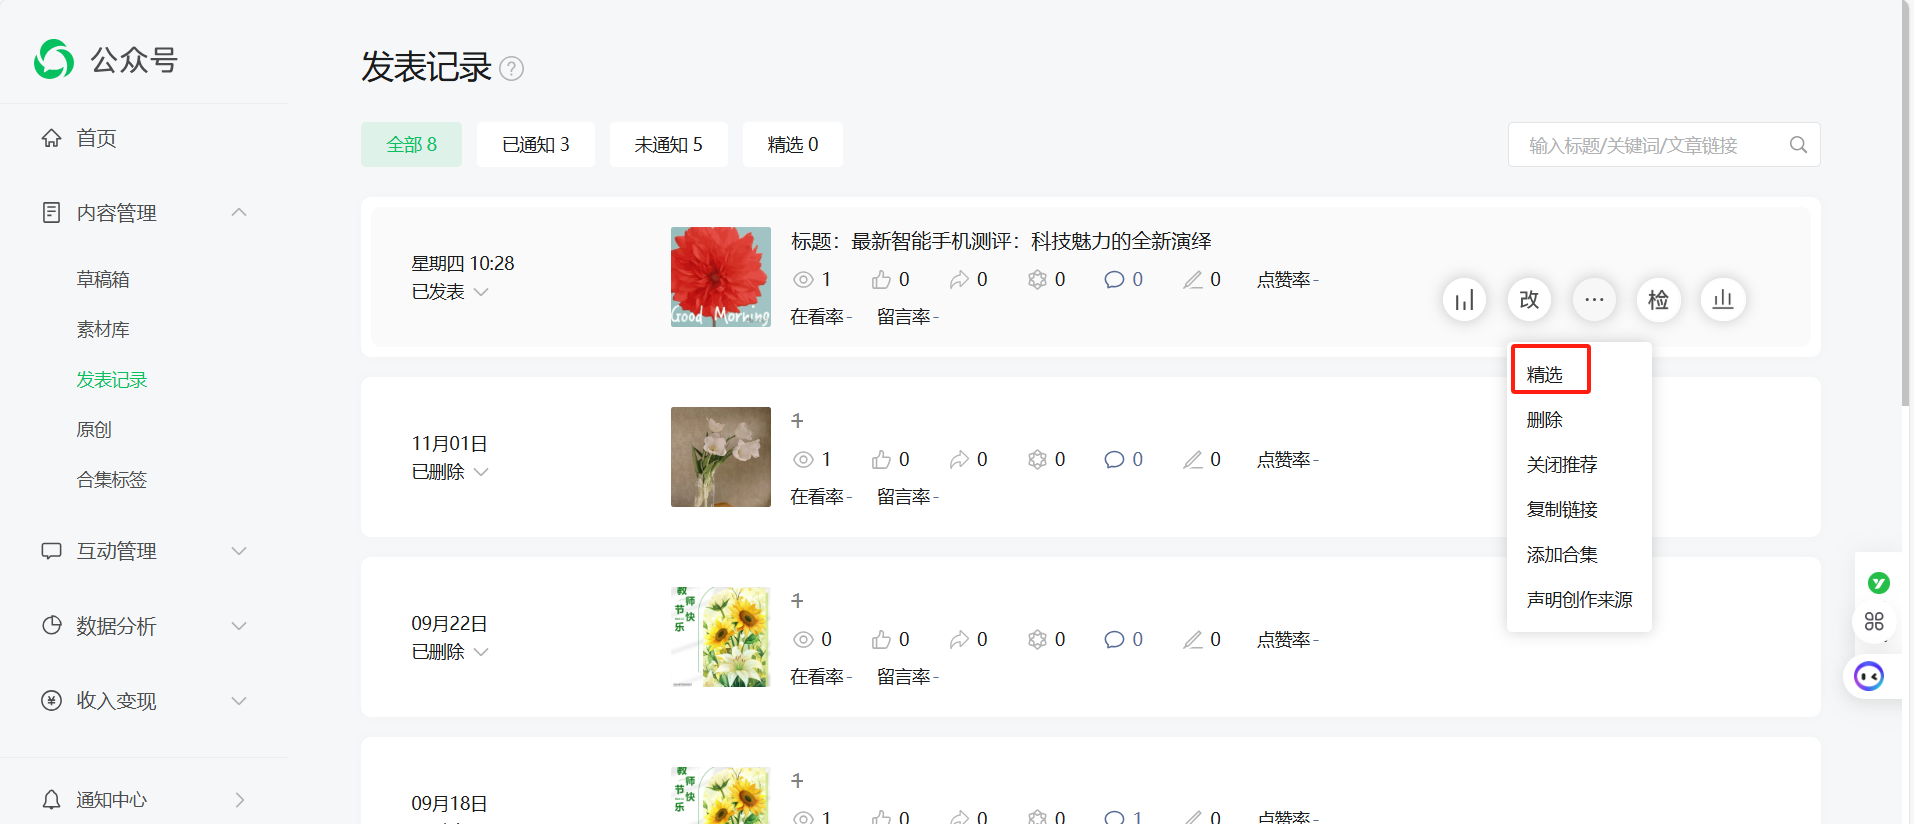
Task: Click the rightmost chart icon button
Action: [x=1723, y=300]
